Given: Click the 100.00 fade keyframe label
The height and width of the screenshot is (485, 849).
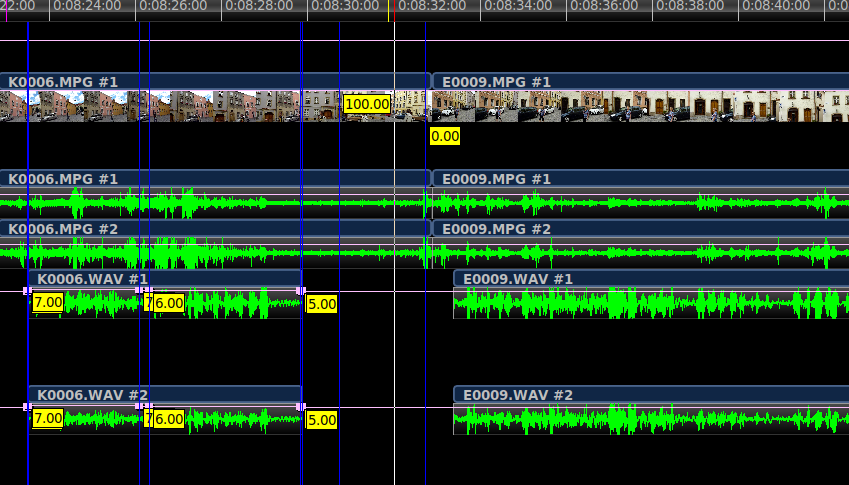Looking at the screenshot, I should click(x=366, y=104).
